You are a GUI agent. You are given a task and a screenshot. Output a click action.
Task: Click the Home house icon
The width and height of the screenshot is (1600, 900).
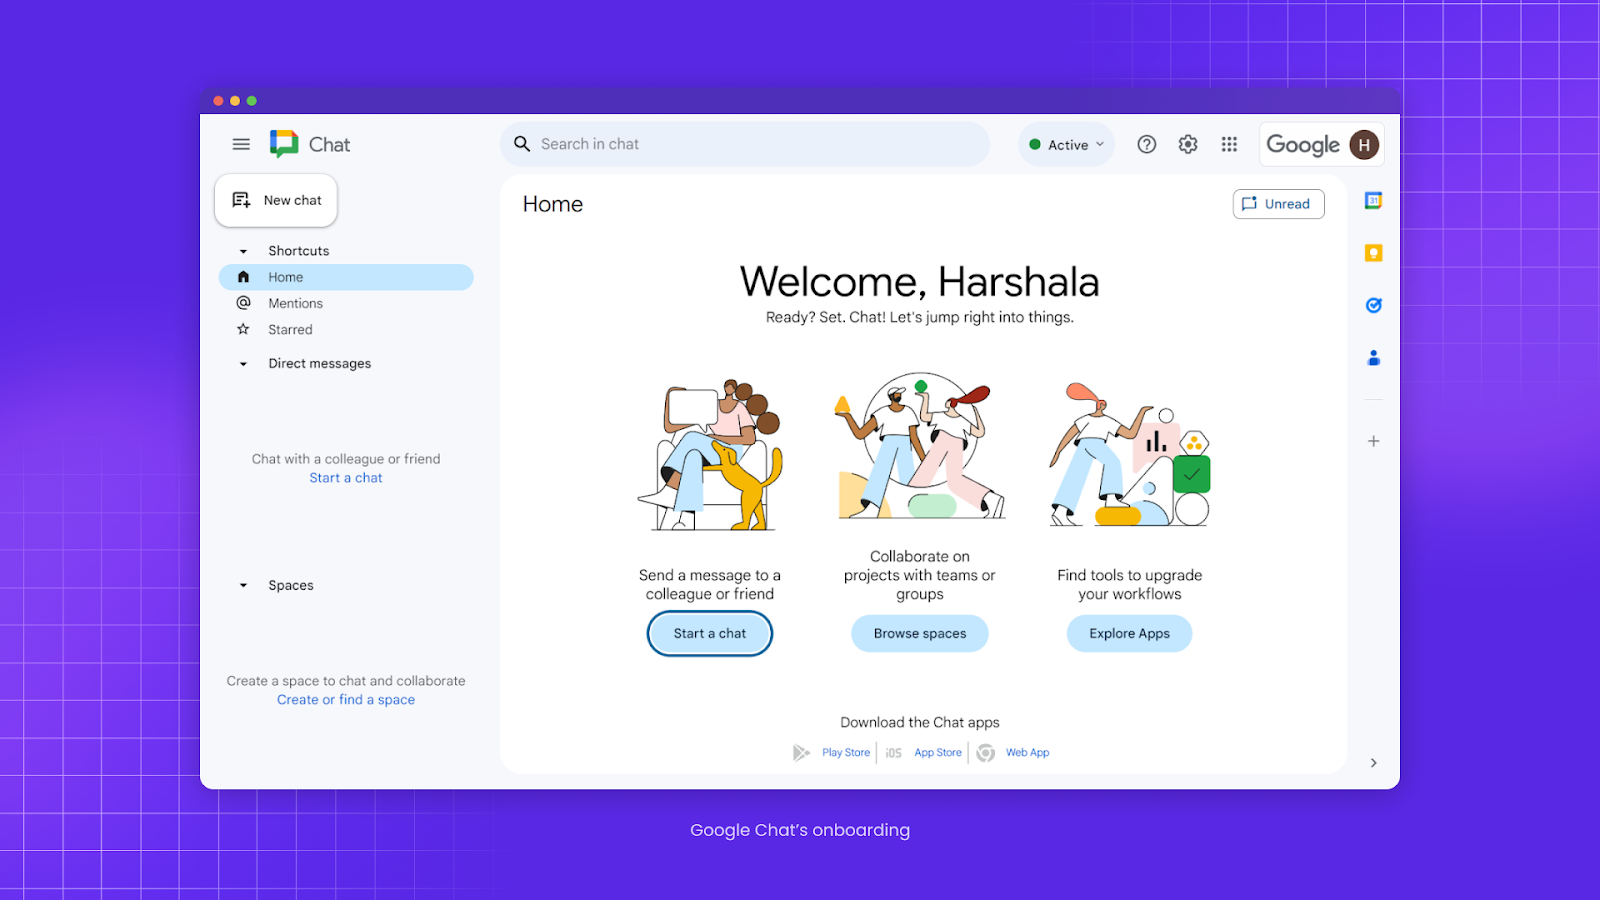243,277
